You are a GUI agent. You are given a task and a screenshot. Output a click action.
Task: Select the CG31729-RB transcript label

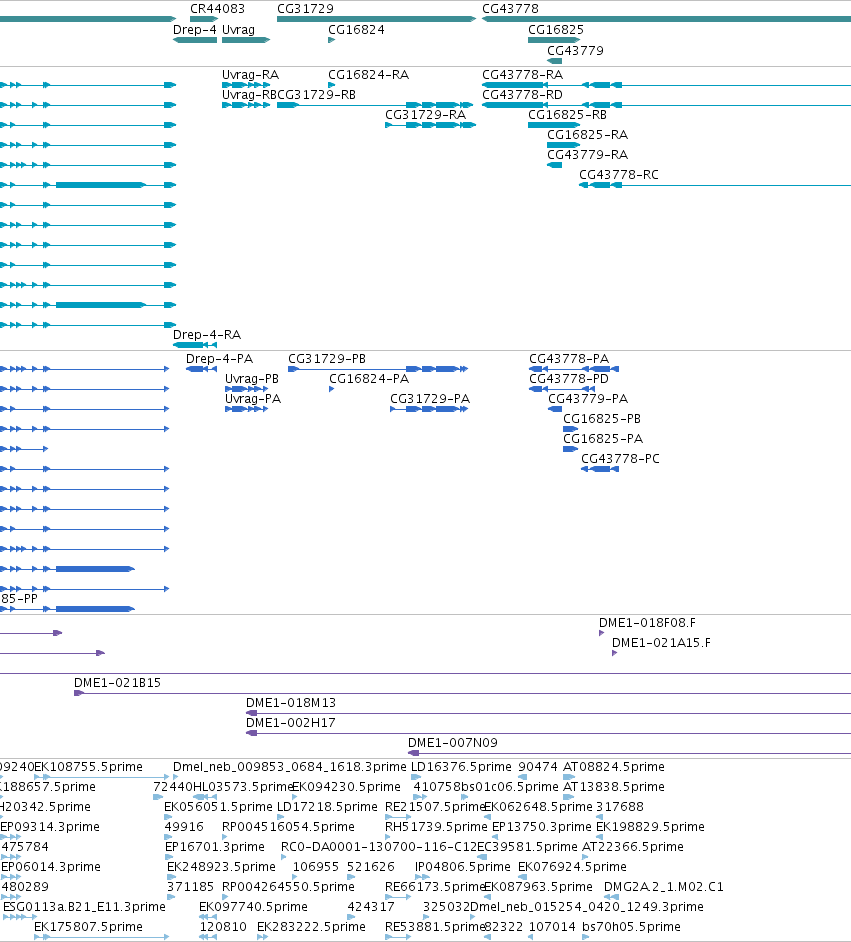point(316,94)
